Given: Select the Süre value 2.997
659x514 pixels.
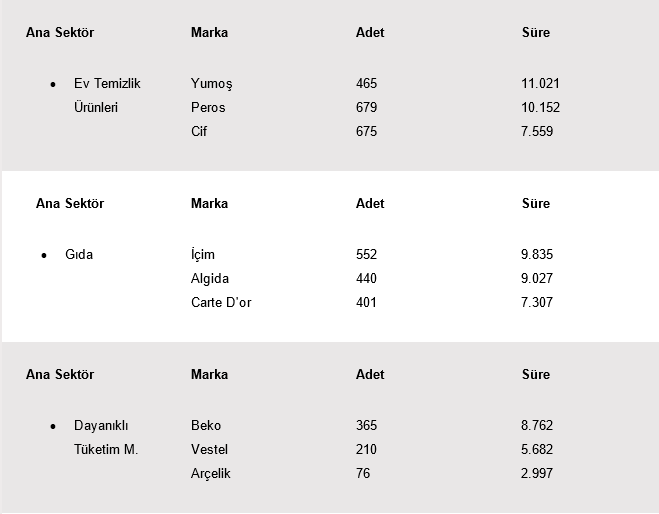Looking at the screenshot, I should pos(537,474).
